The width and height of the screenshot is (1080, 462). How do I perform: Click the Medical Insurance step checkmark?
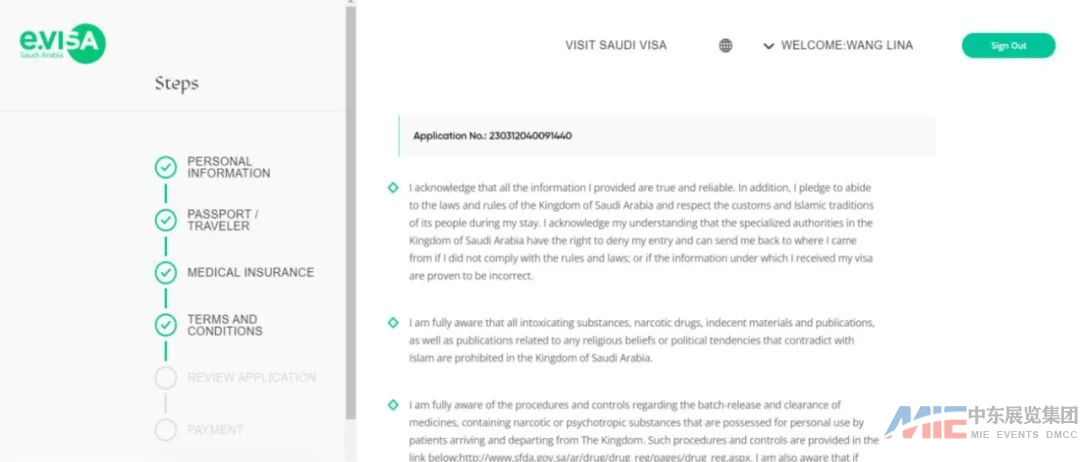[x=166, y=272]
